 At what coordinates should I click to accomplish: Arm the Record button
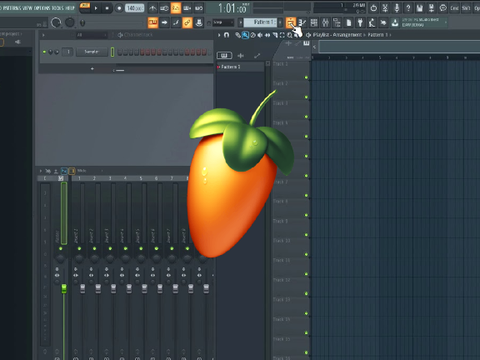coord(119,8)
